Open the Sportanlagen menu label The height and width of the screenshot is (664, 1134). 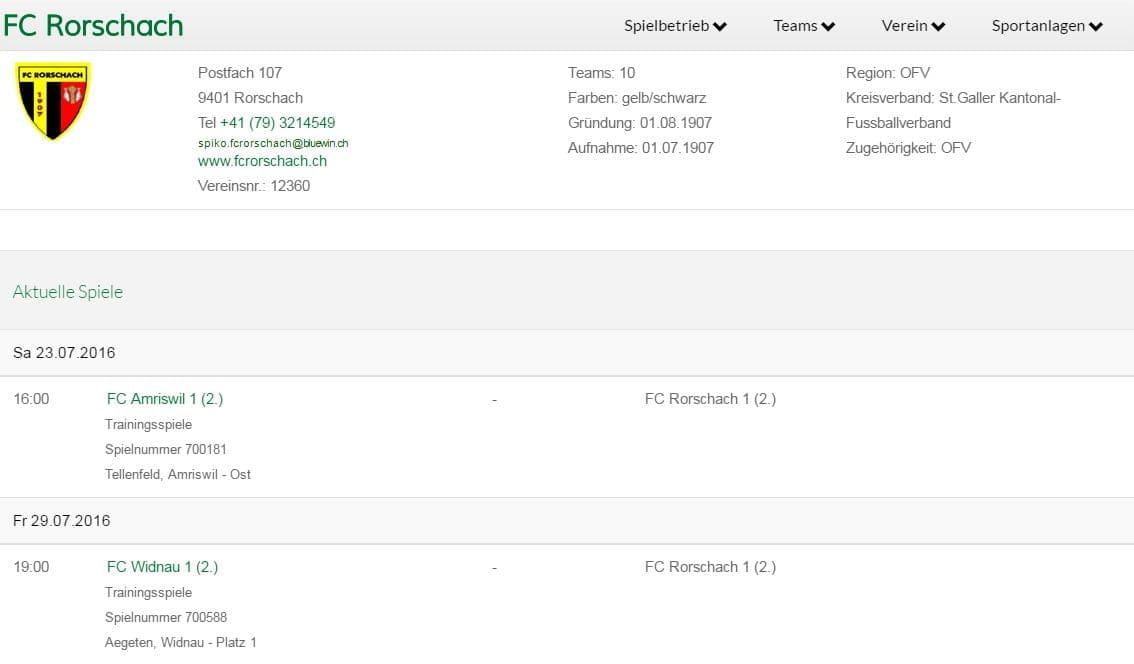(1038, 26)
